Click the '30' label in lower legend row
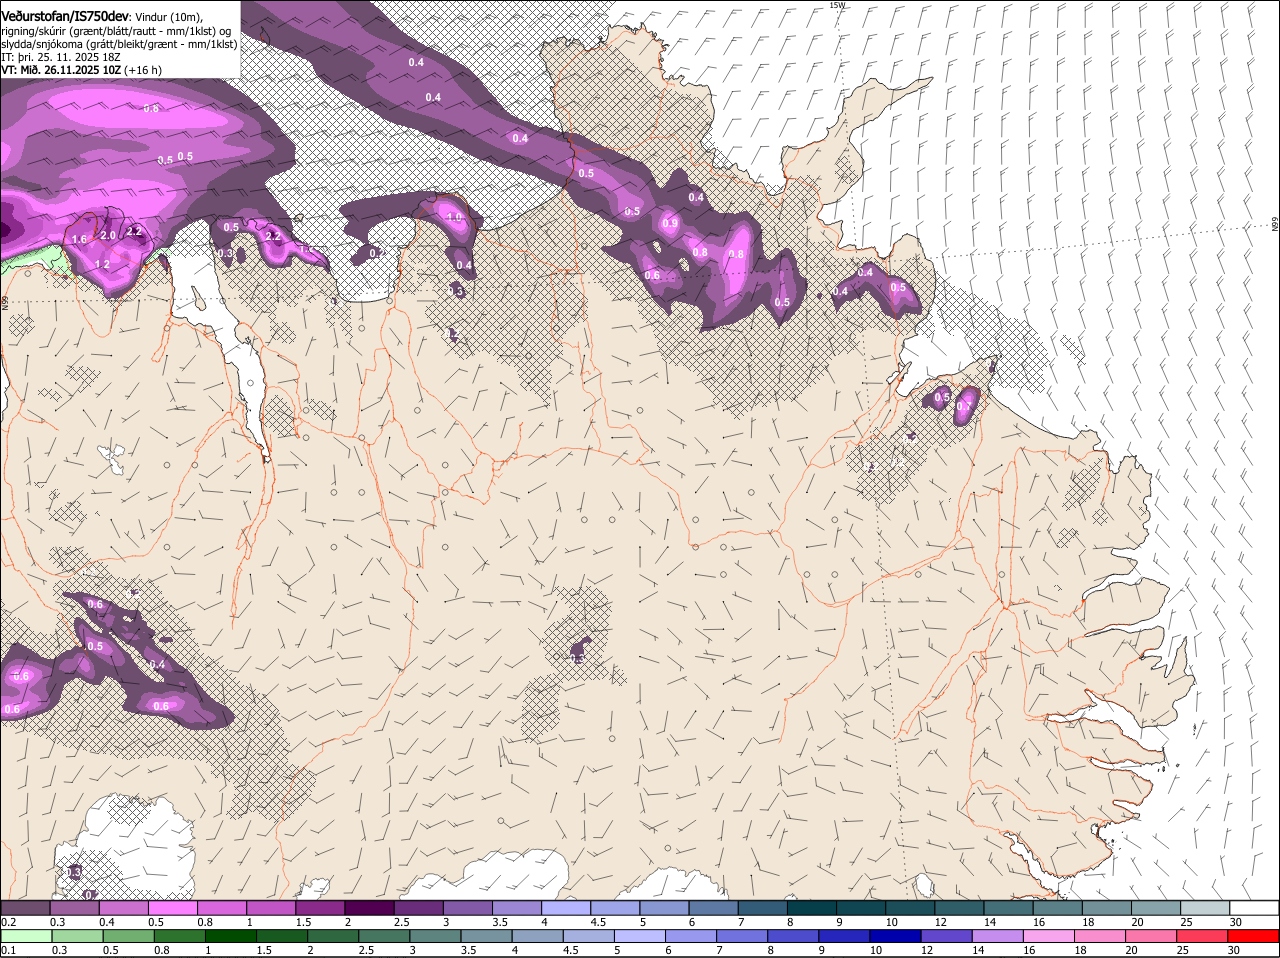Image resolution: width=1280 pixels, height=958 pixels. pyautogui.click(x=1233, y=950)
